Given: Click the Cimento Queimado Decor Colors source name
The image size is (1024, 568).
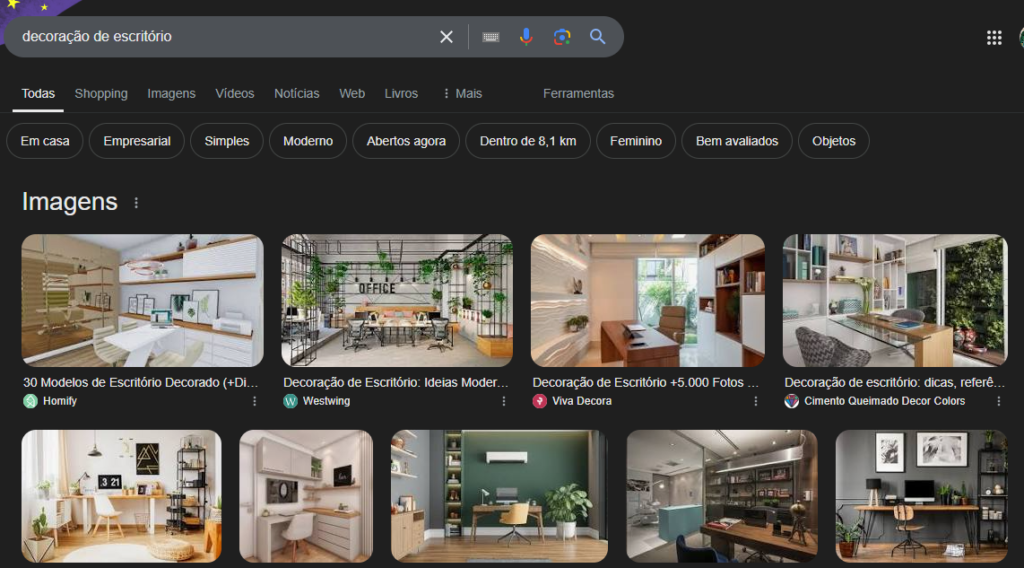Looking at the screenshot, I should pyautogui.click(x=885, y=402).
